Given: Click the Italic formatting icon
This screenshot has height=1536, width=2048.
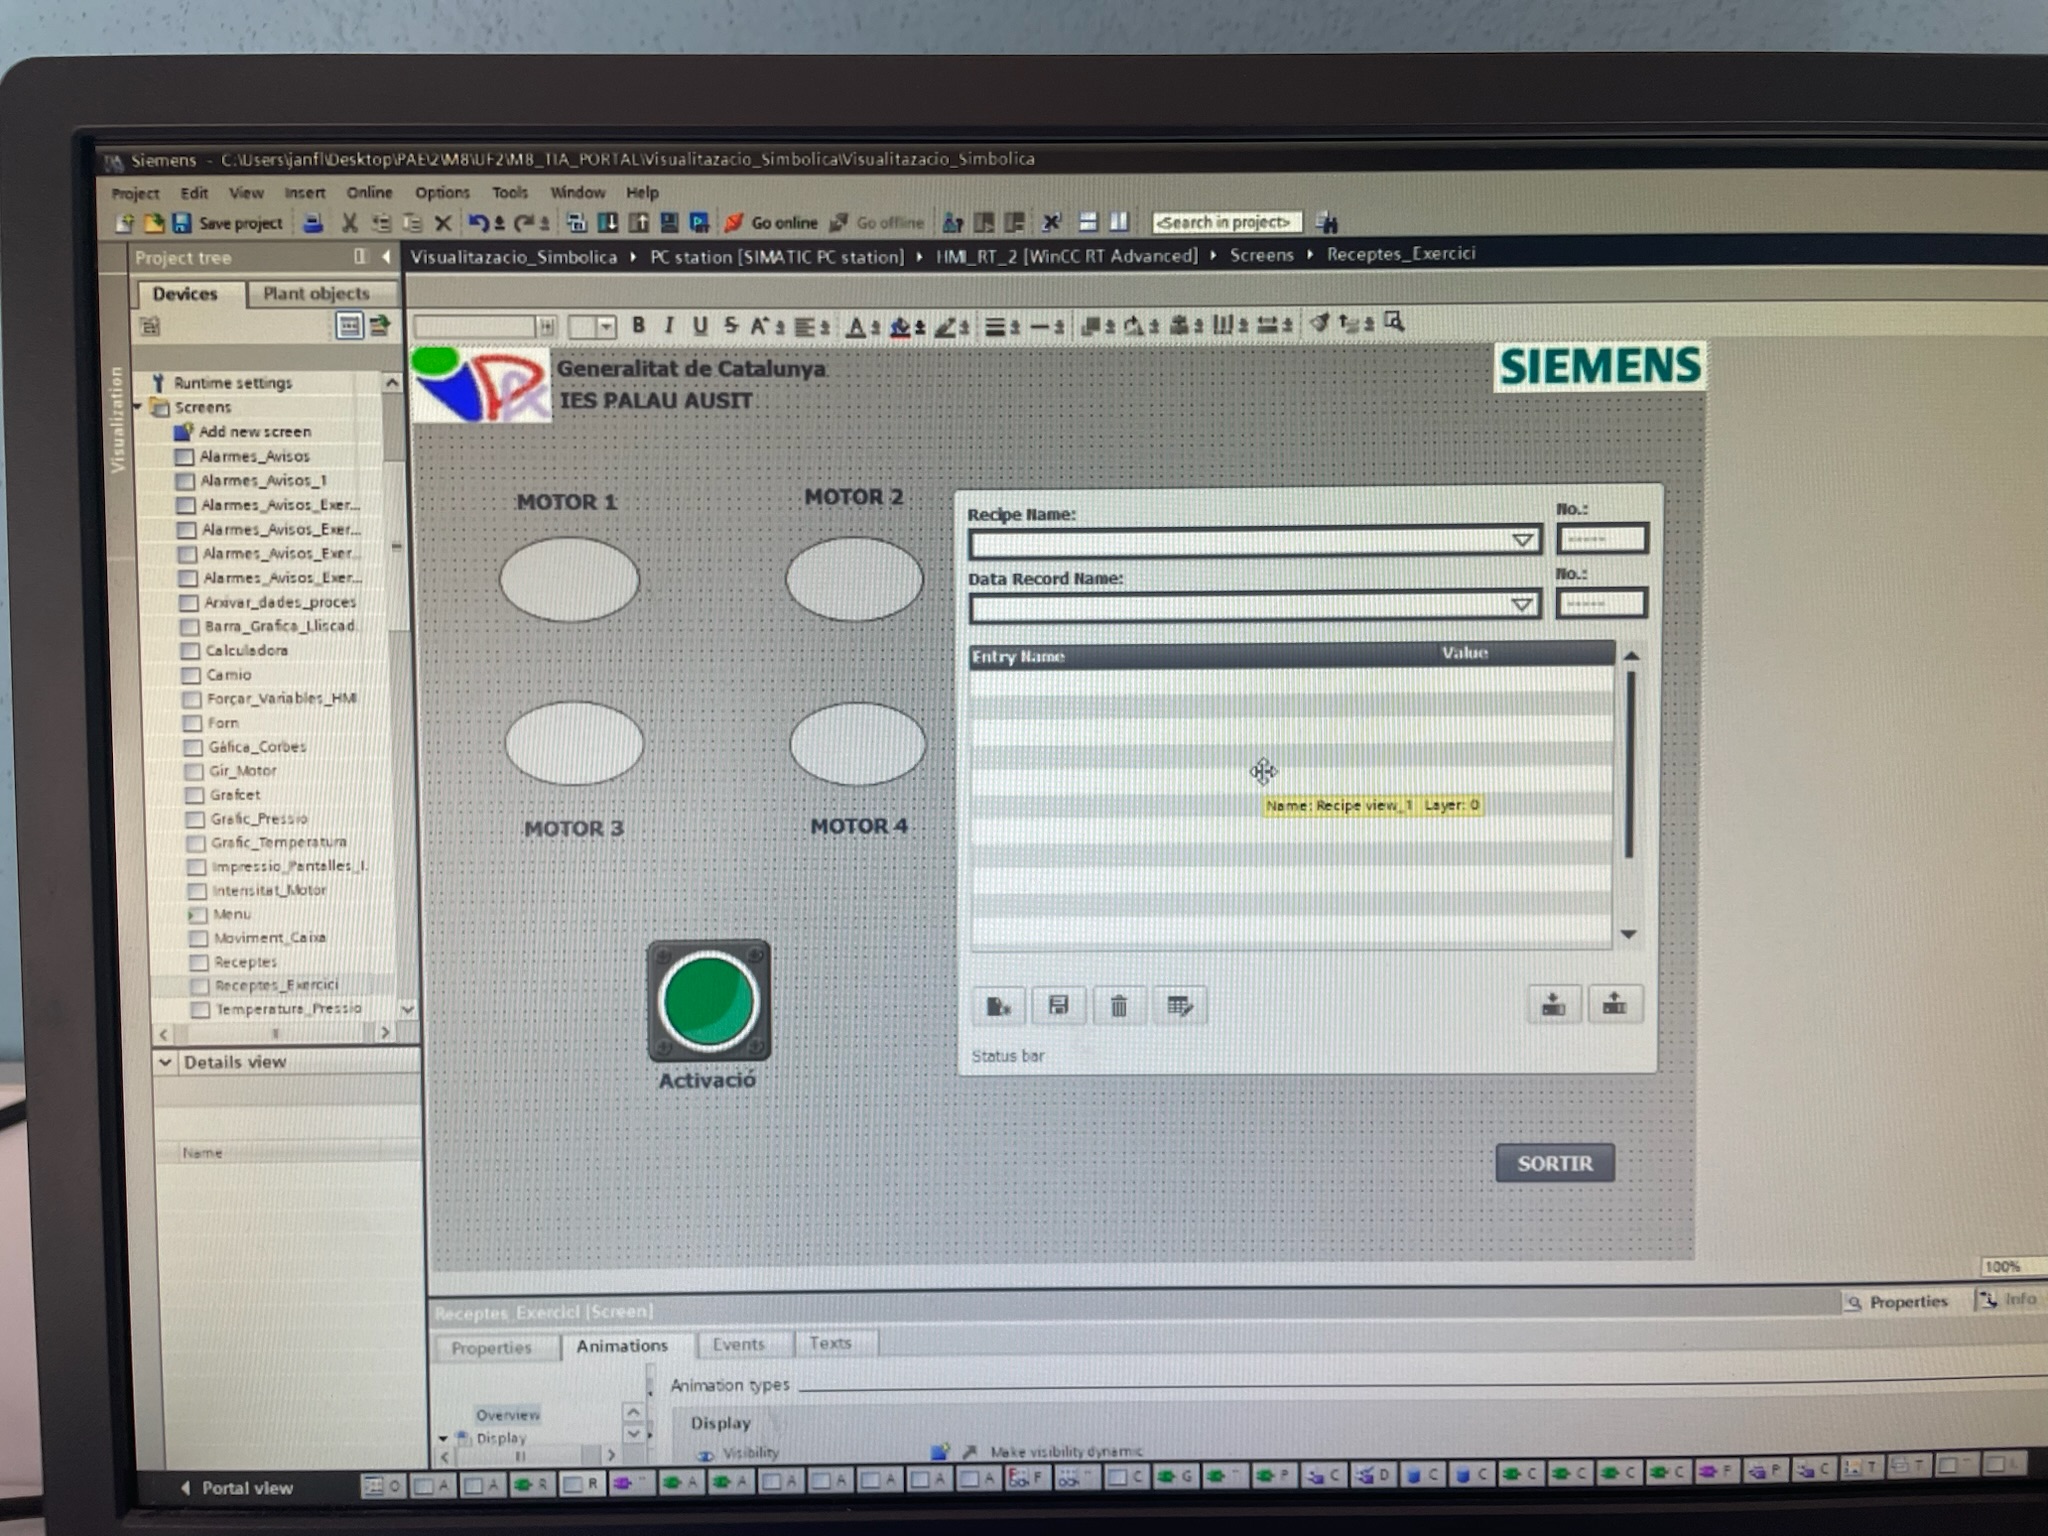Looking at the screenshot, I should [669, 326].
